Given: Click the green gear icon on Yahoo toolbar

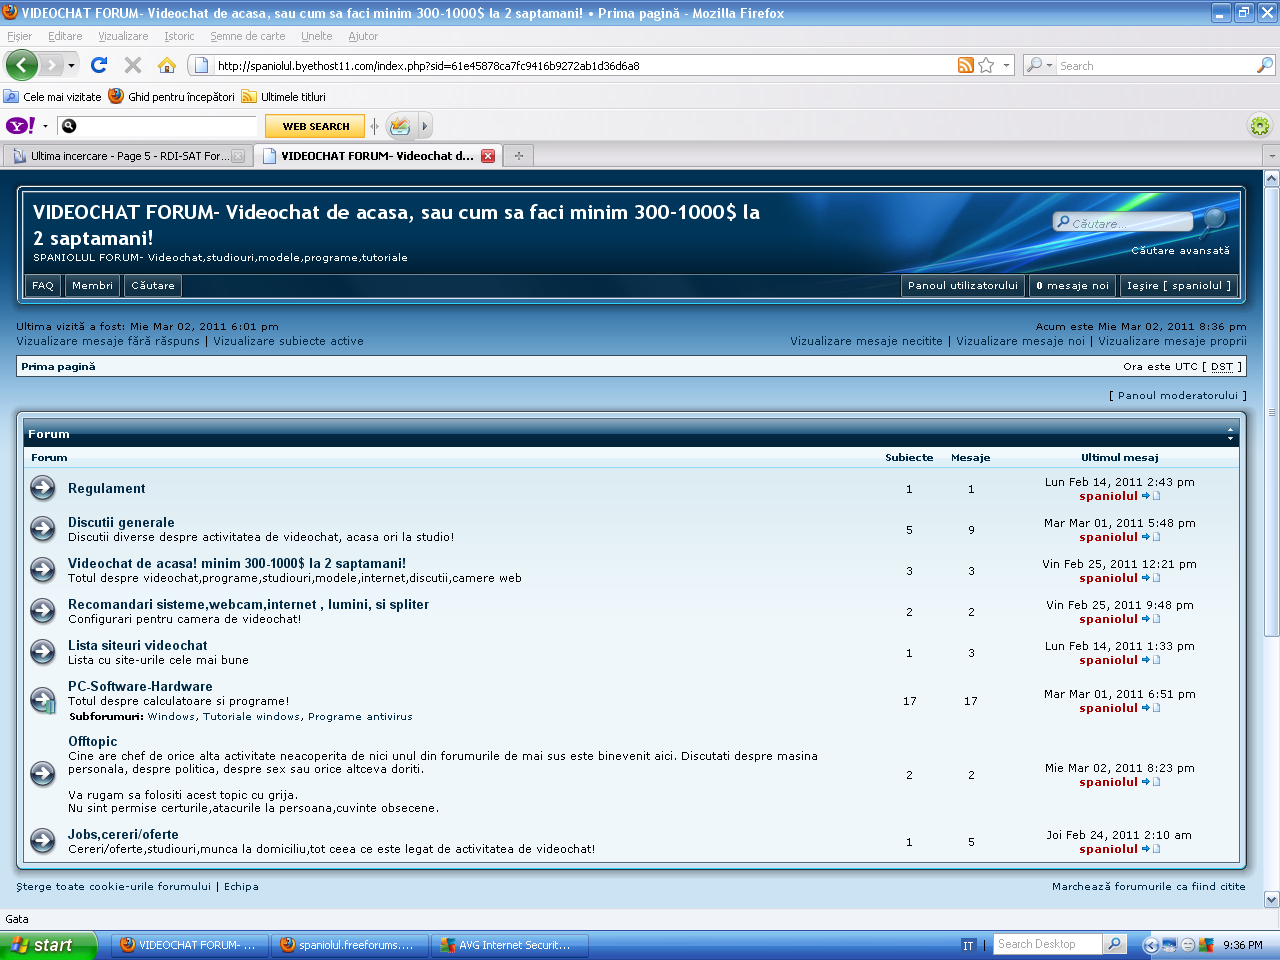Looking at the screenshot, I should pyautogui.click(x=1260, y=126).
